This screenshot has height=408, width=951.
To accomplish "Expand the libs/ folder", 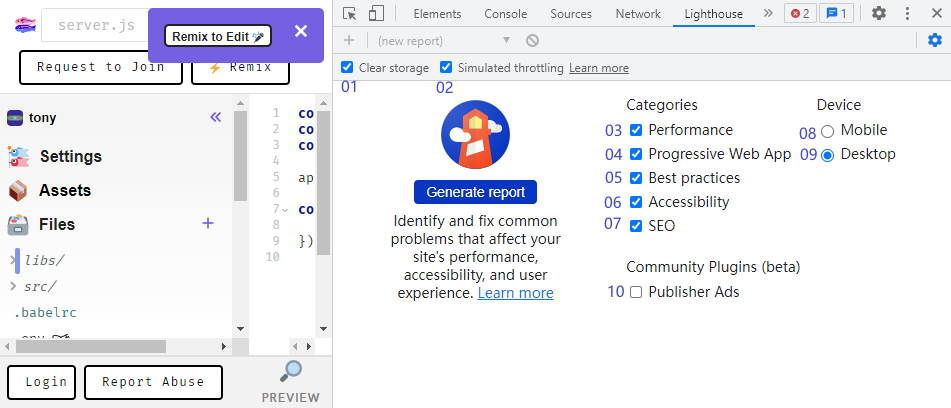I will point(14,260).
